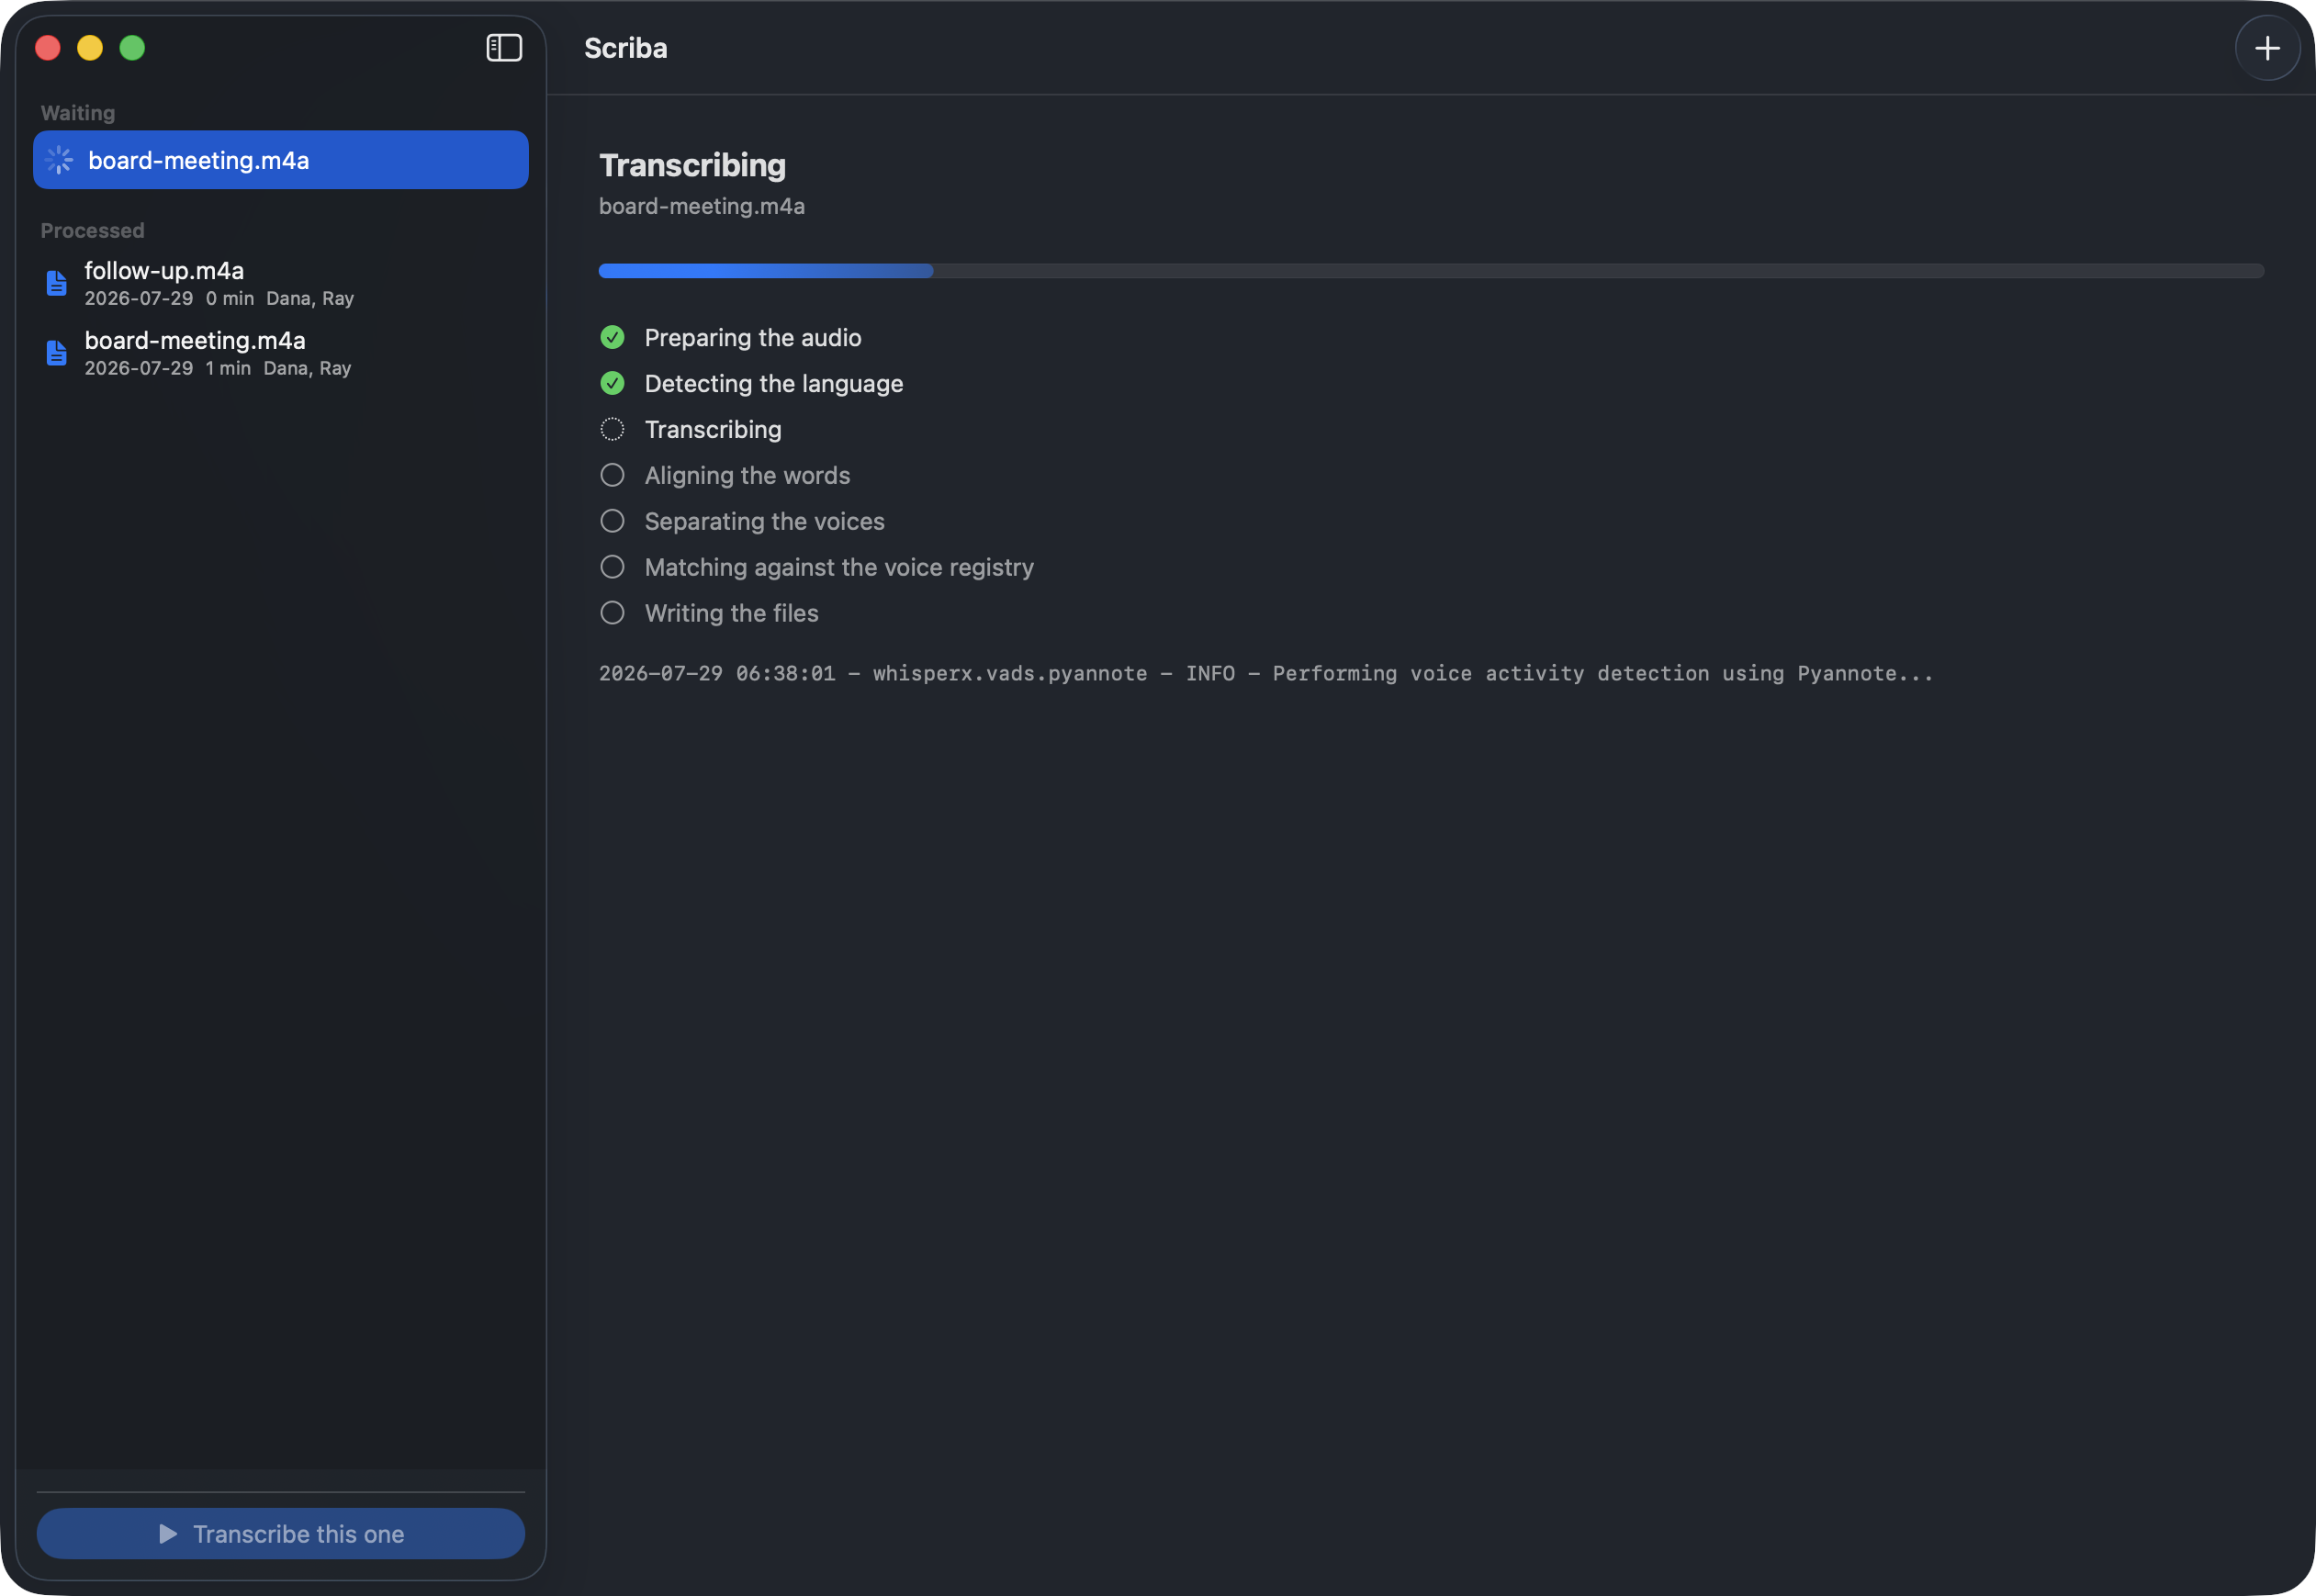The height and width of the screenshot is (1596, 2316).
Task: Click green checkmark next to Detecting the language
Action: (612, 384)
